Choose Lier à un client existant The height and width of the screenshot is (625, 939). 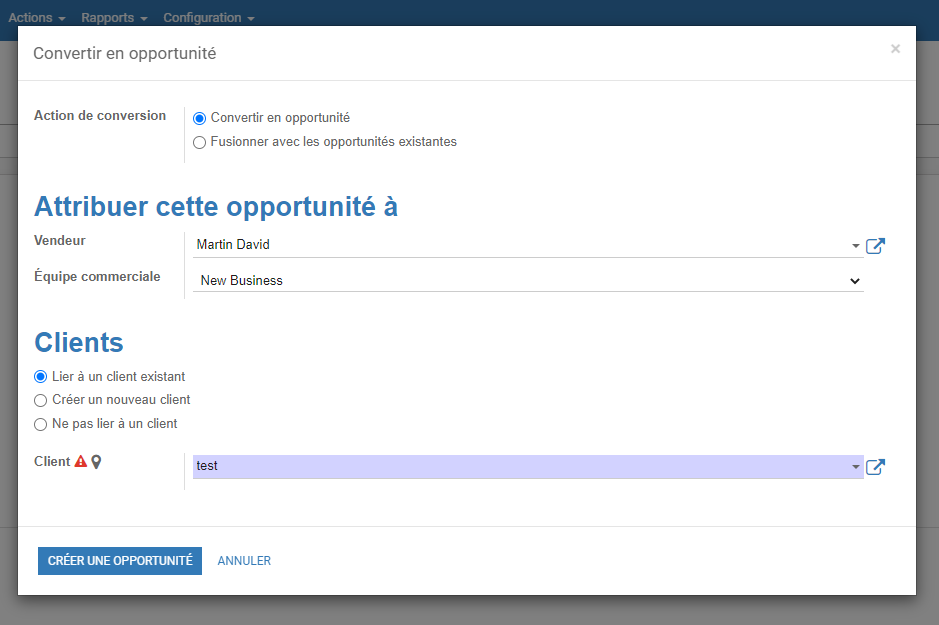click(x=40, y=377)
